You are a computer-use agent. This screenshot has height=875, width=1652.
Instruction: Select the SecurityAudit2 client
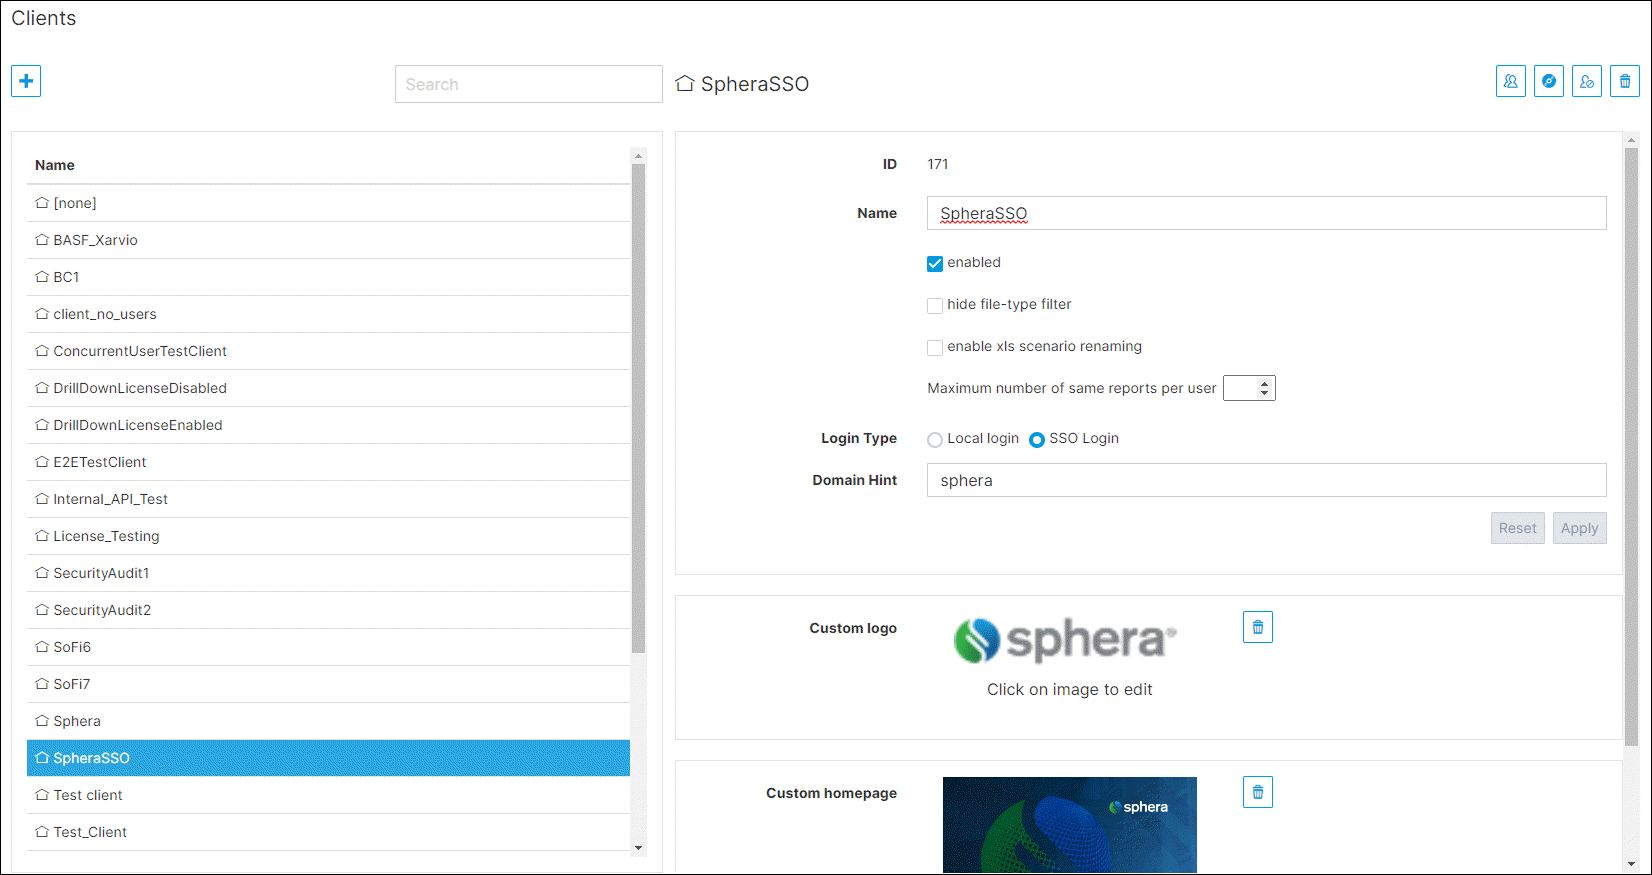coord(328,610)
